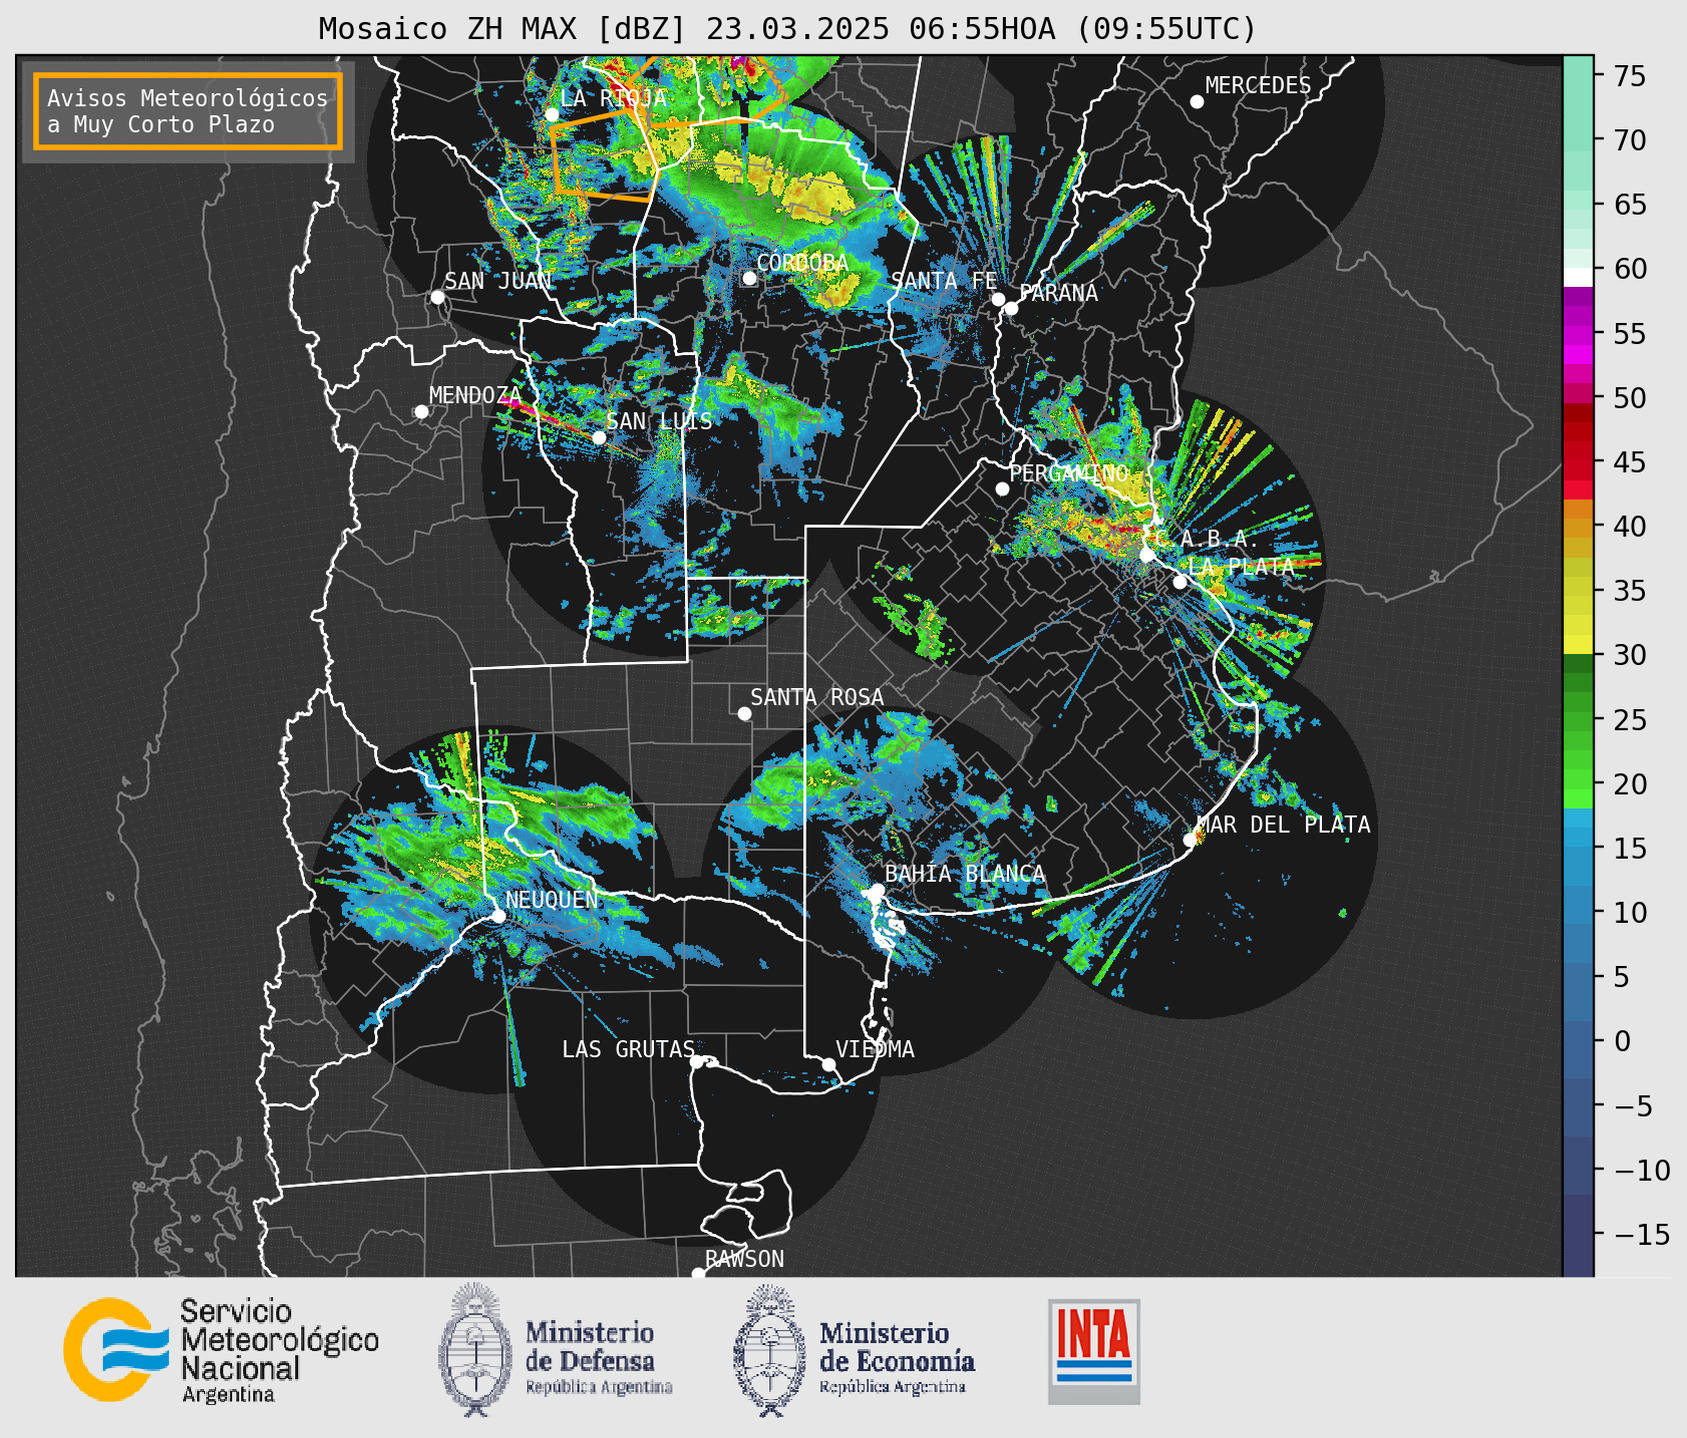Click the LA RIOJA city label

click(x=613, y=98)
